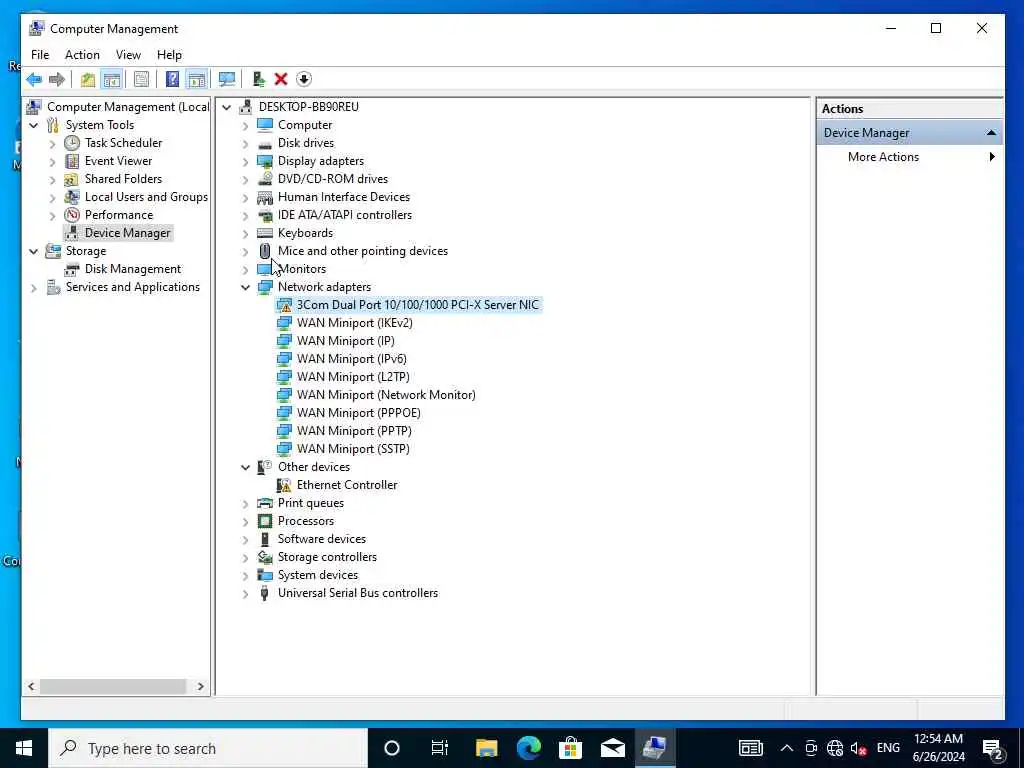Viewport: 1024px width, 768px height.
Task: Expand Services and Applications node
Action: point(34,287)
